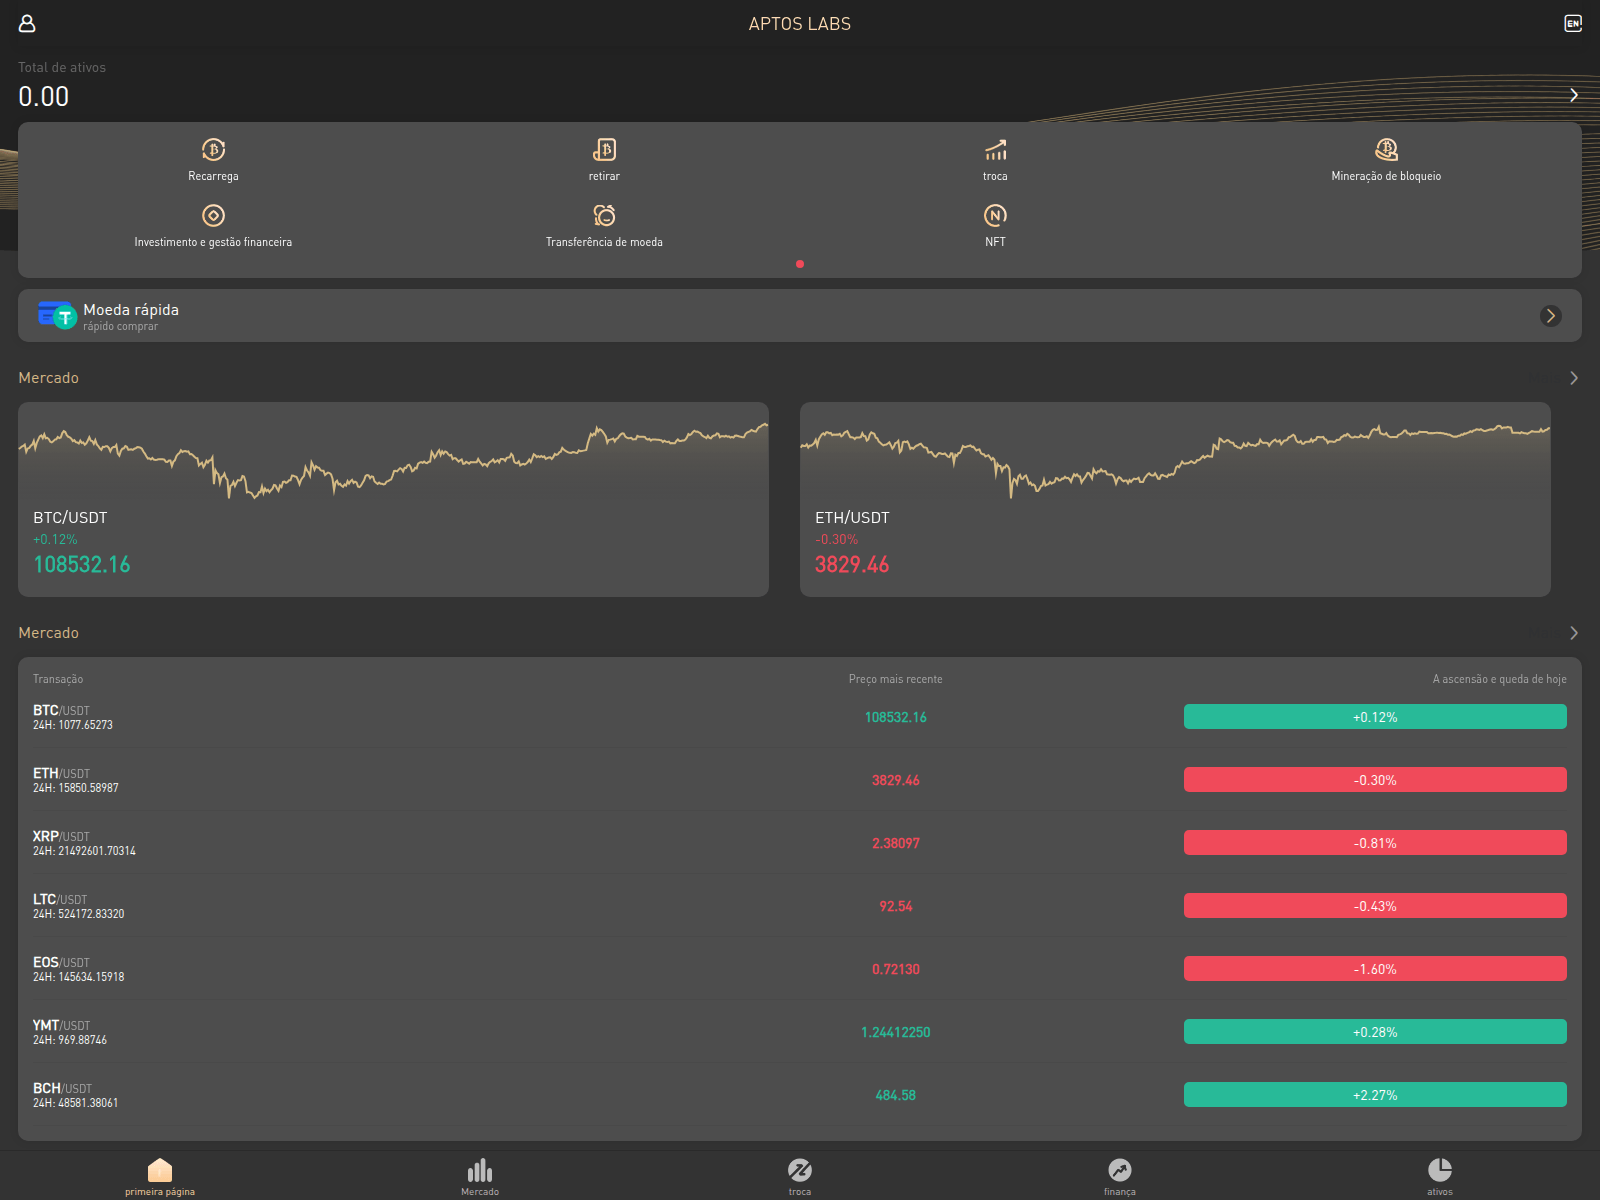Viewport: 1600px width, 1200px height.
Task: Open the user profile icon
Action: [27, 23]
